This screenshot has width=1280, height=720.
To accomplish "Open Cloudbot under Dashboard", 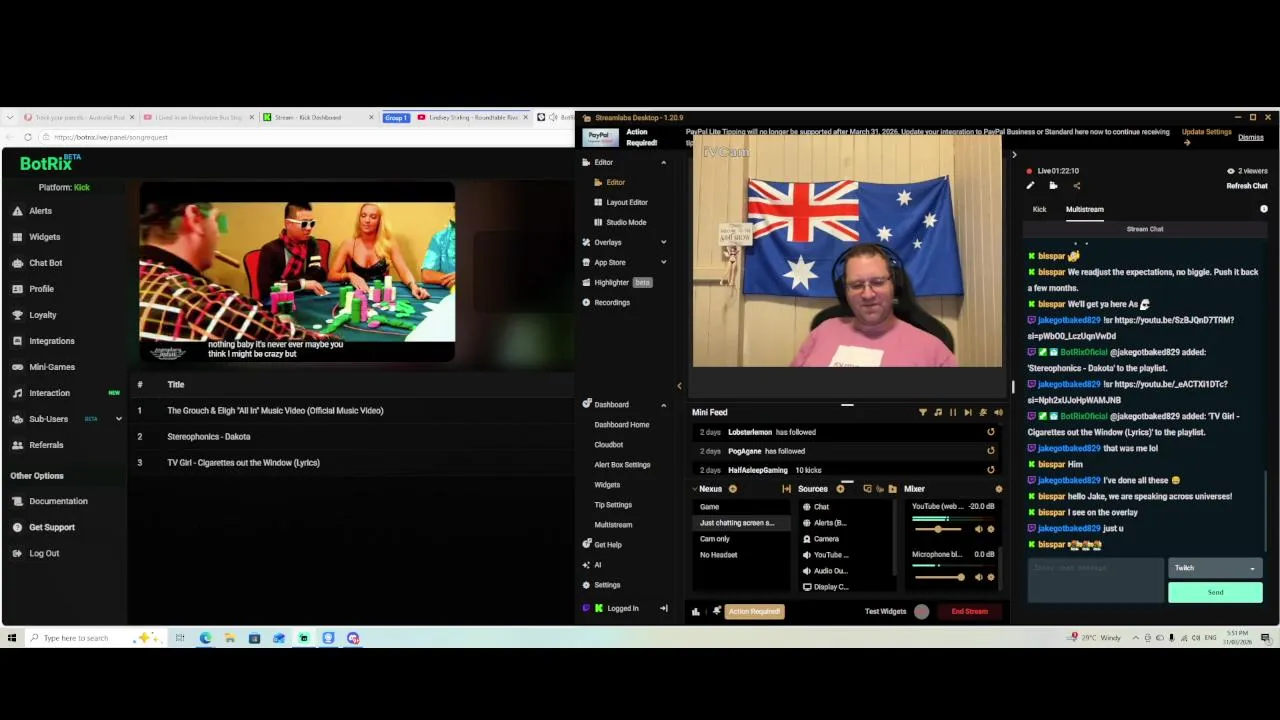I will point(608,445).
